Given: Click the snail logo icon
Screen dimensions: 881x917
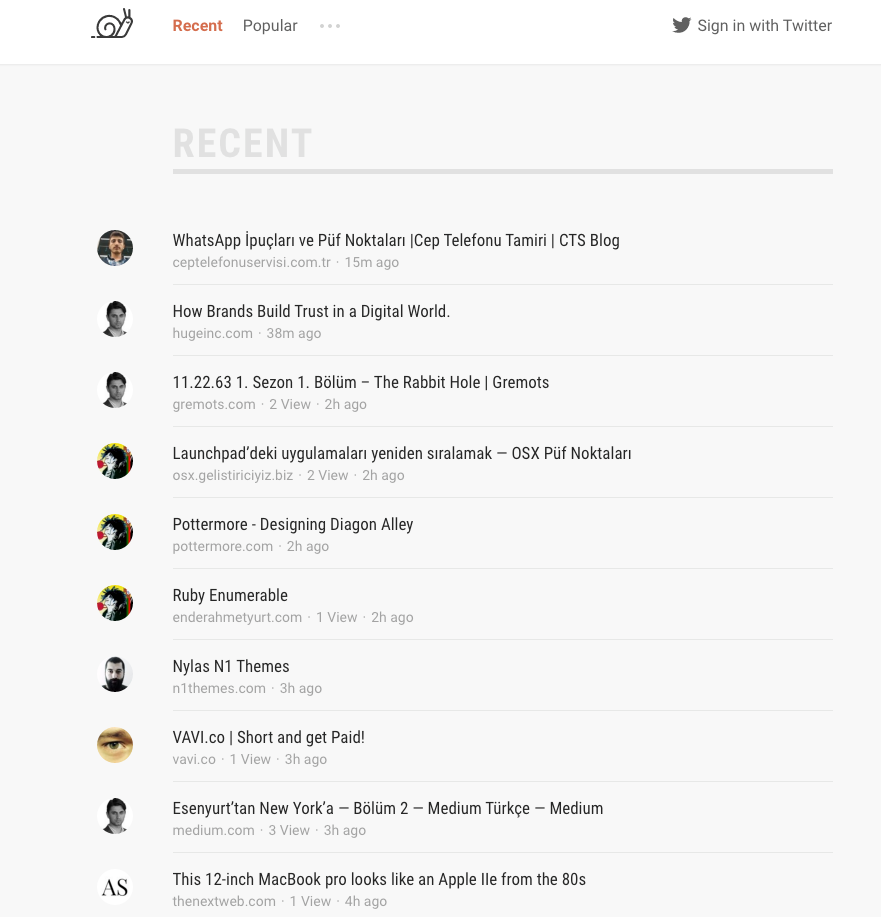Looking at the screenshot, I should coord(112,24).
